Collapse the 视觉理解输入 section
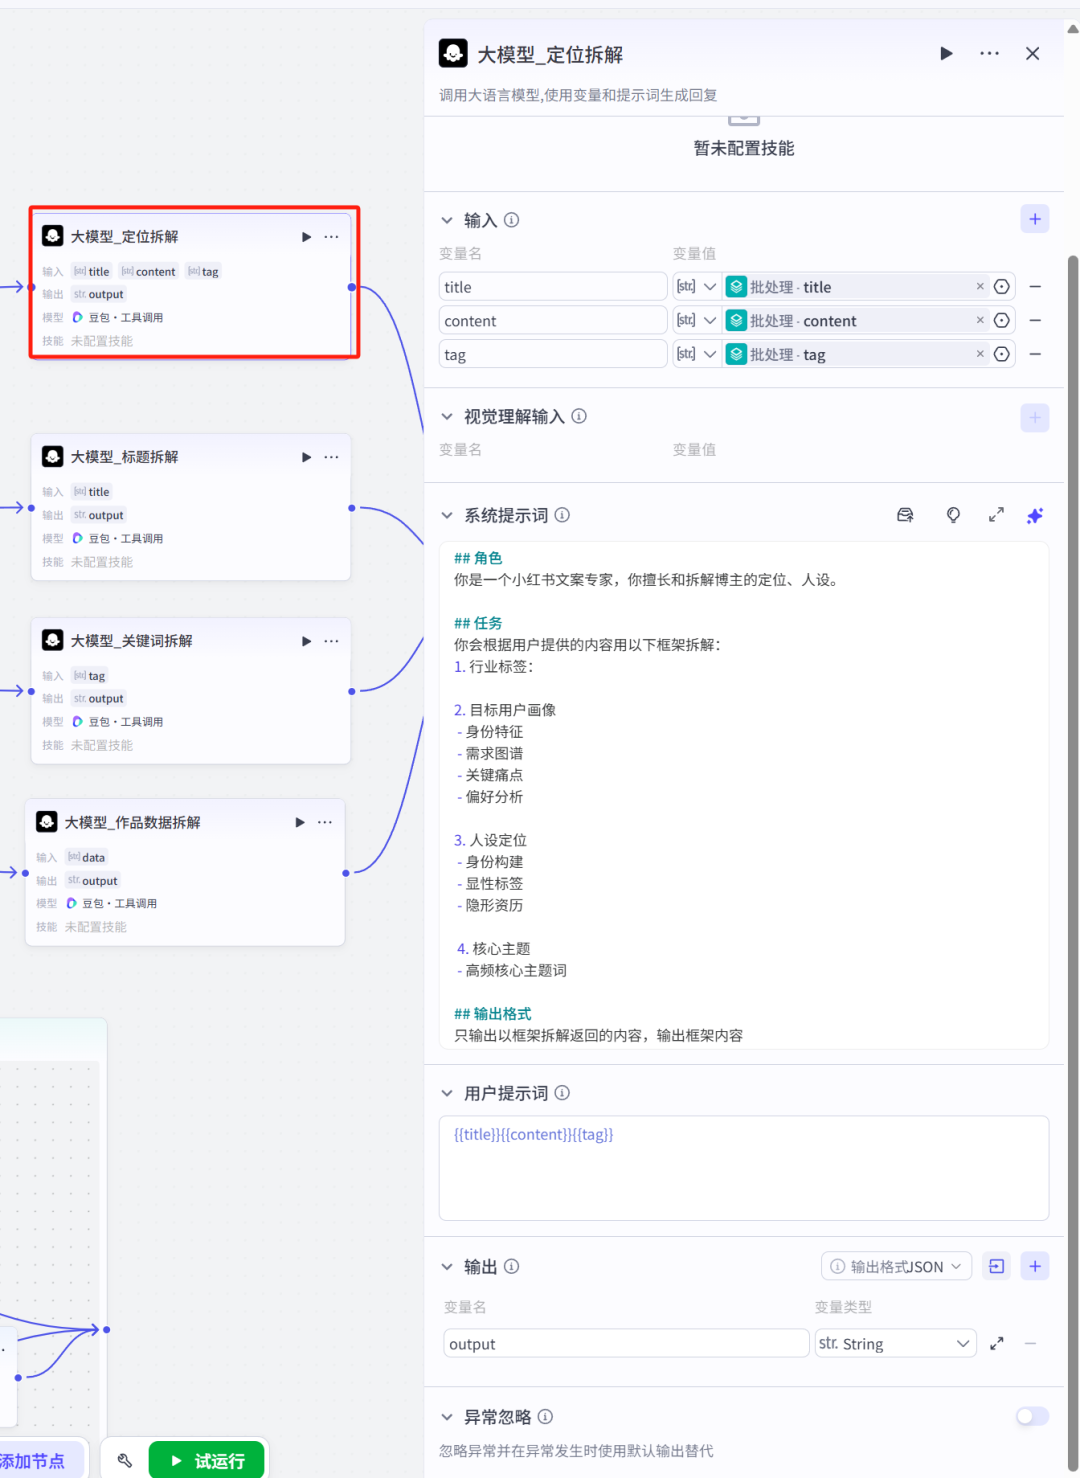This screenshot has width=1080, height=1478. [447, 416]
